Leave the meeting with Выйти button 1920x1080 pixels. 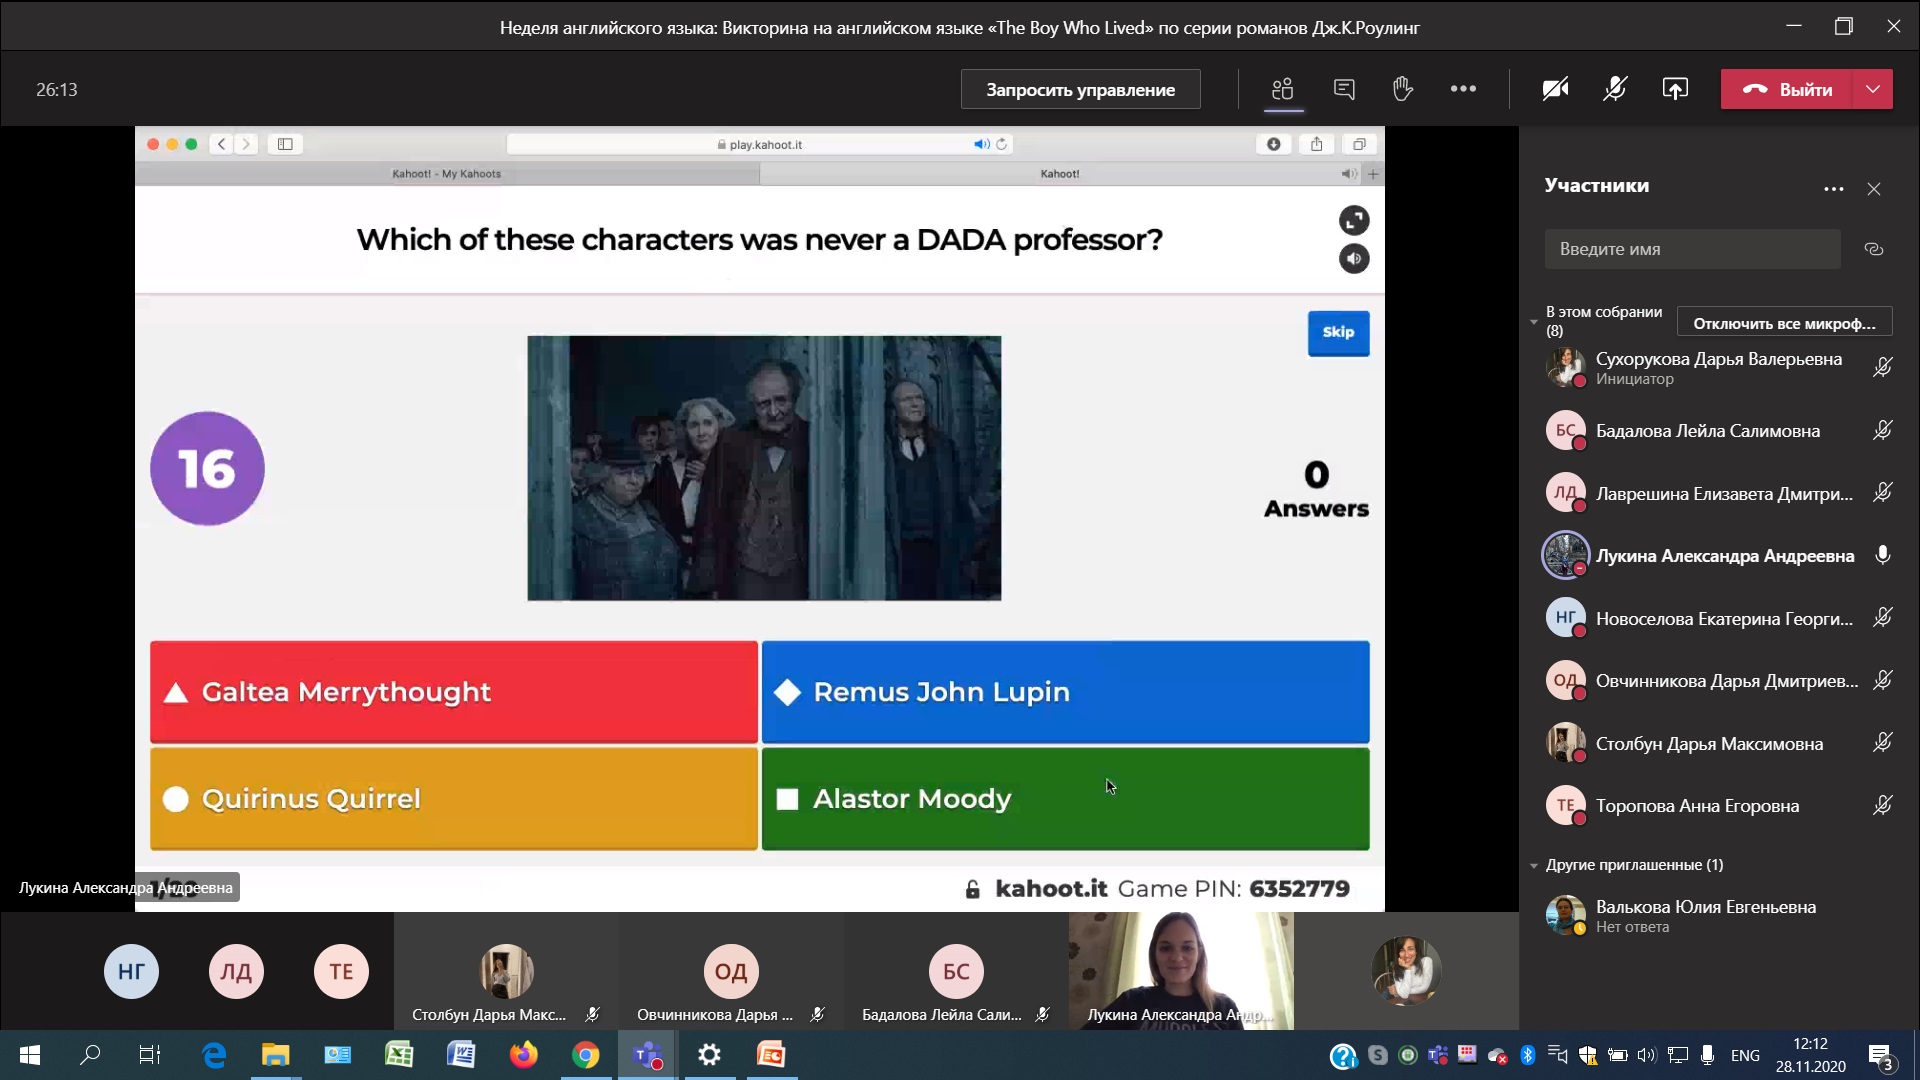[x=1786, y=89]
